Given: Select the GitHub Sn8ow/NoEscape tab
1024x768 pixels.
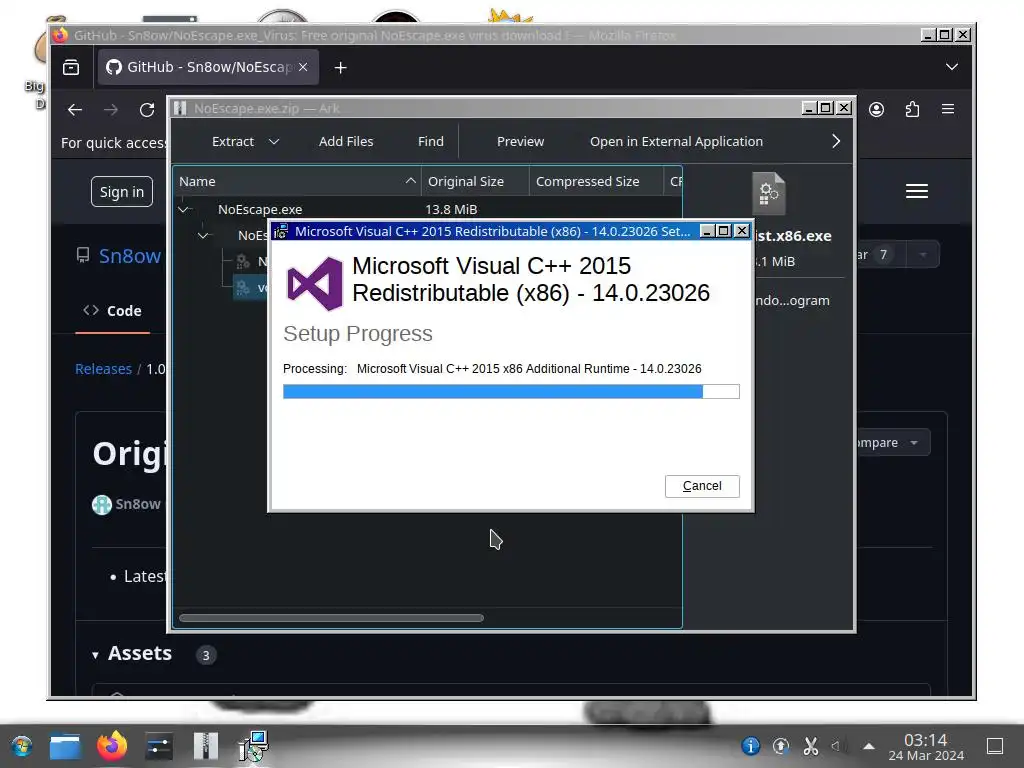Looking at the screenshot, I should click(x=208, y=67).
